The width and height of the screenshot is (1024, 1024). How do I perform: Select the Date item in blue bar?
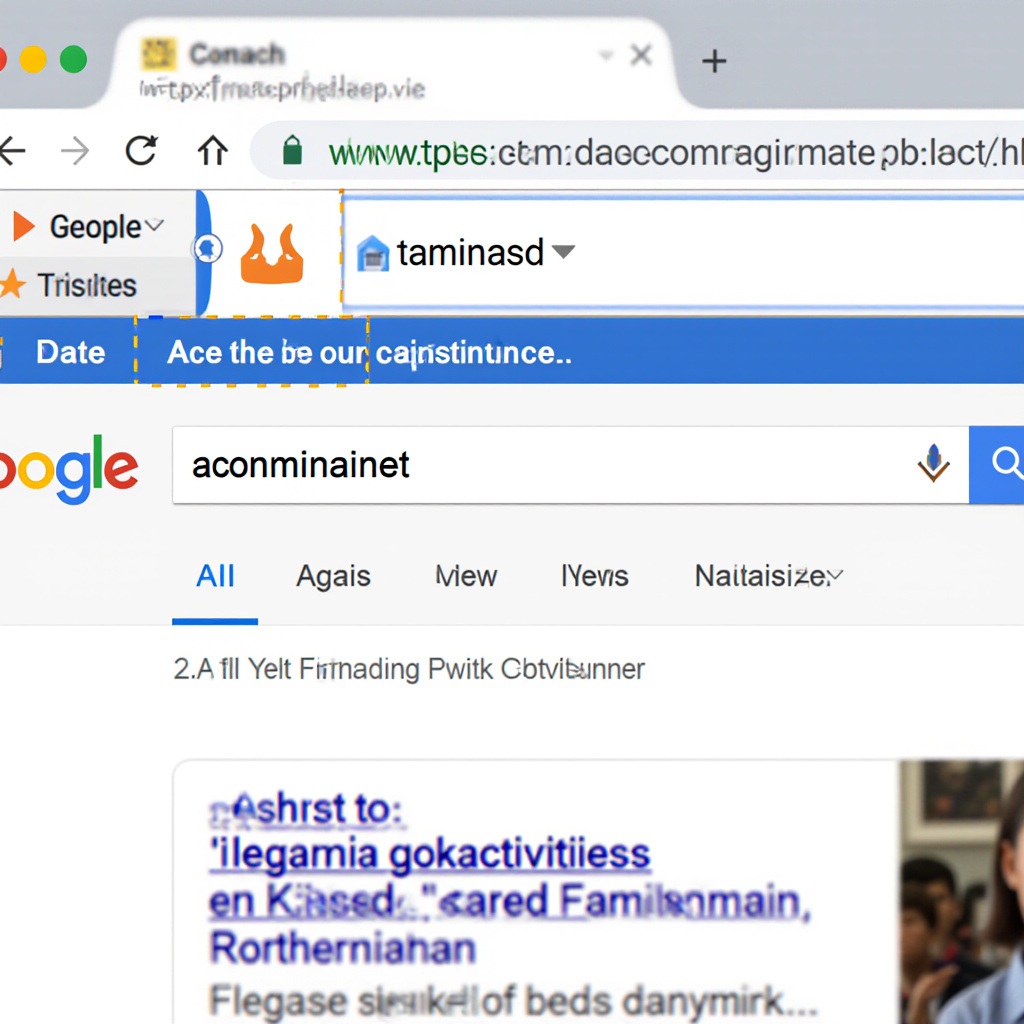pos(70,353)
